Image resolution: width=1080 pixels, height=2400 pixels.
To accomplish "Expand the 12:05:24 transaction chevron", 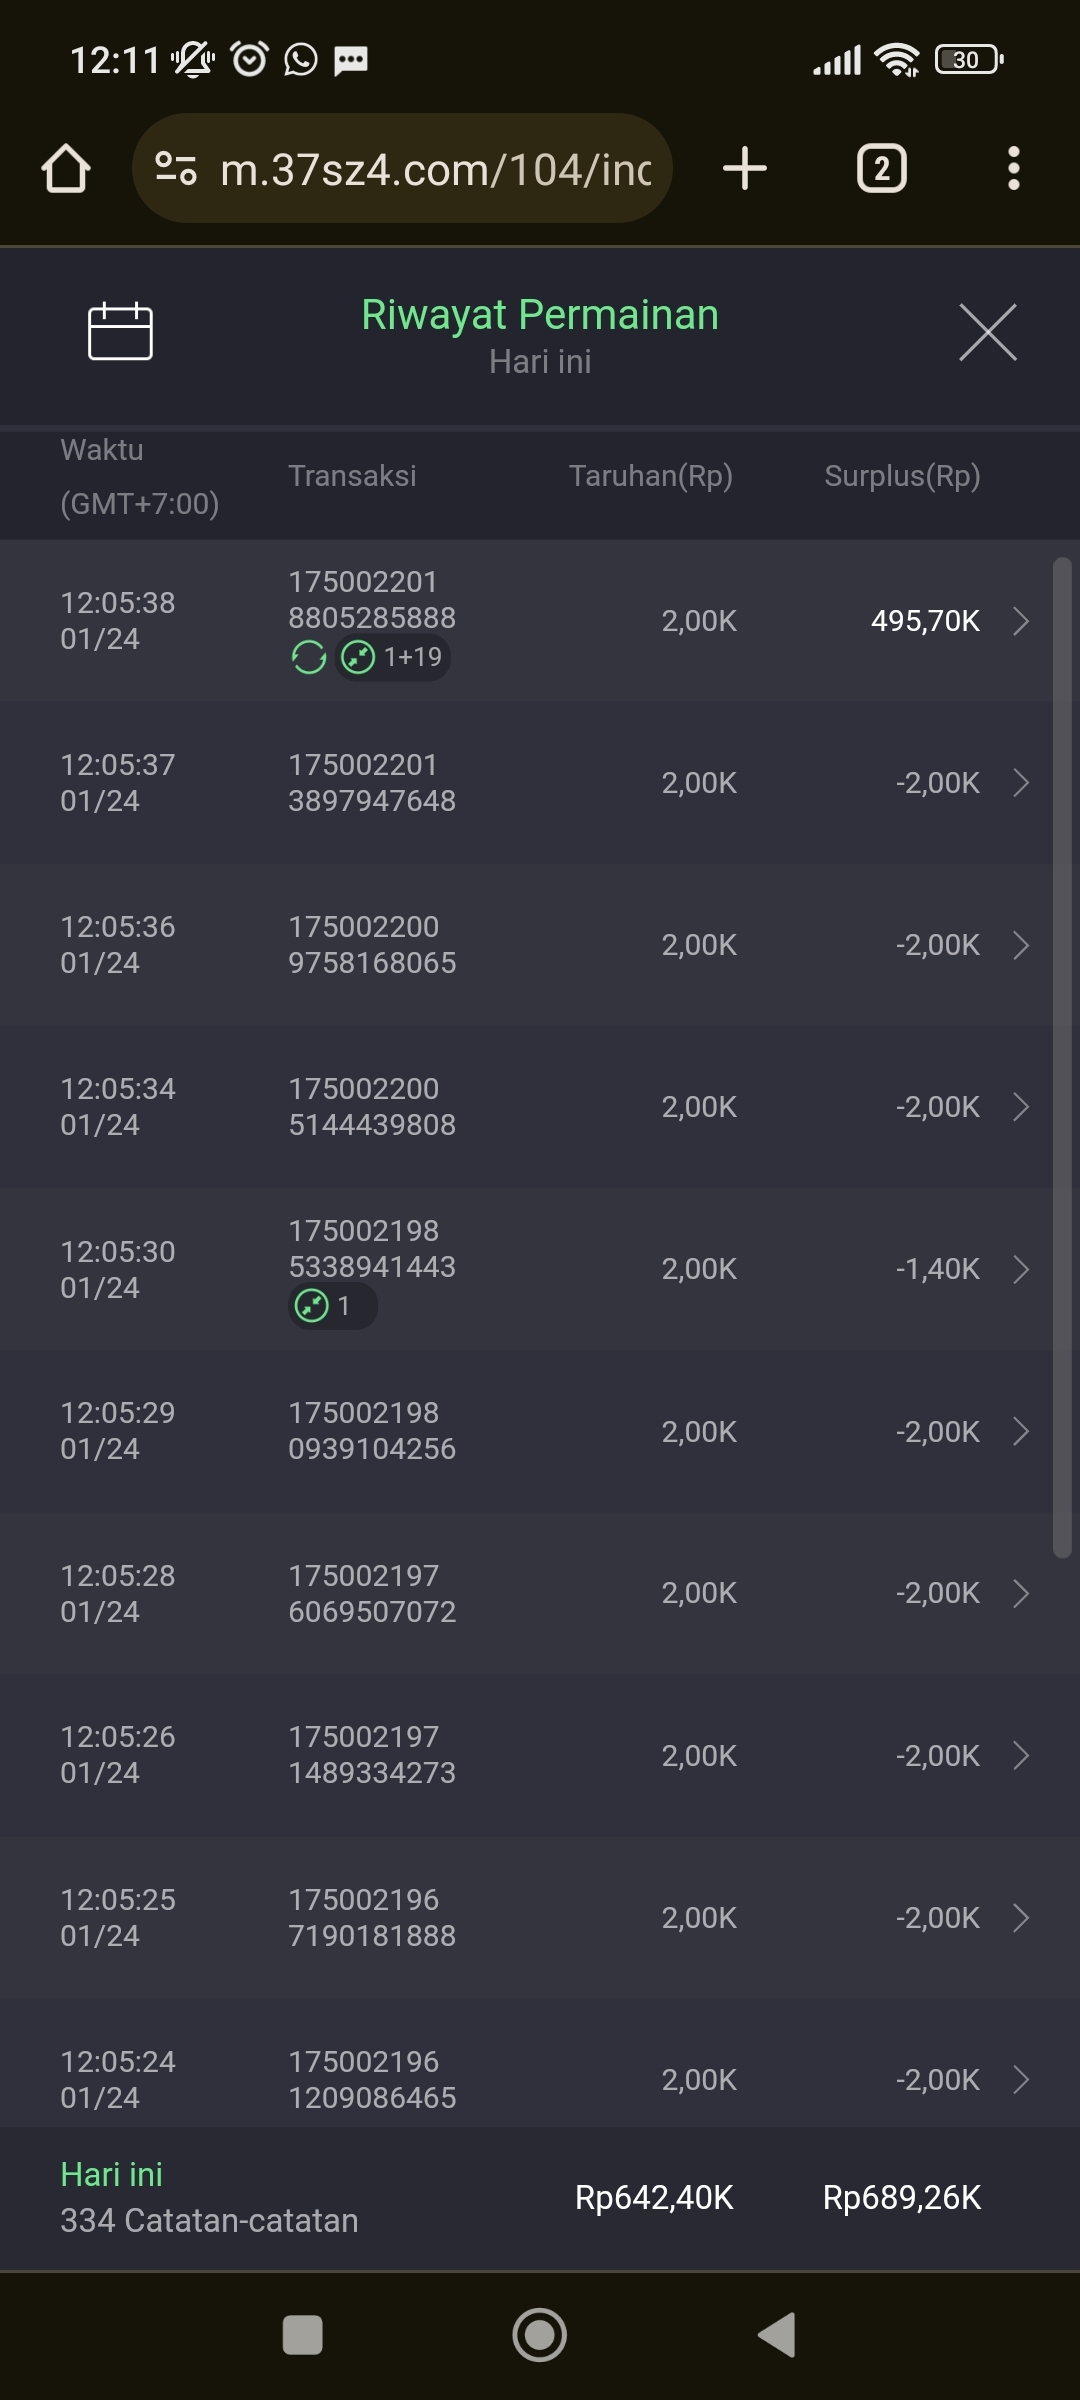I will tap(1020, 2080).
